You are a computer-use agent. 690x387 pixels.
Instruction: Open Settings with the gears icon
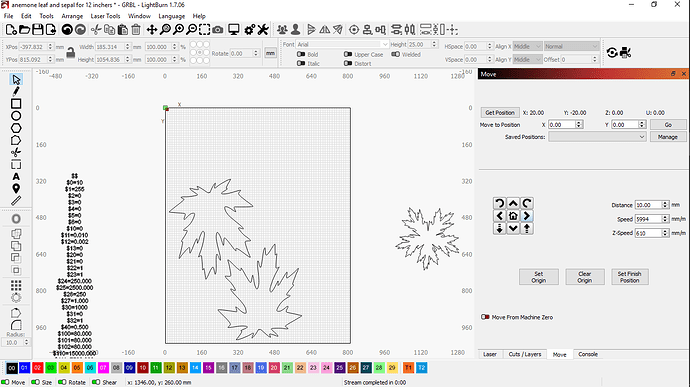(250, 29)
